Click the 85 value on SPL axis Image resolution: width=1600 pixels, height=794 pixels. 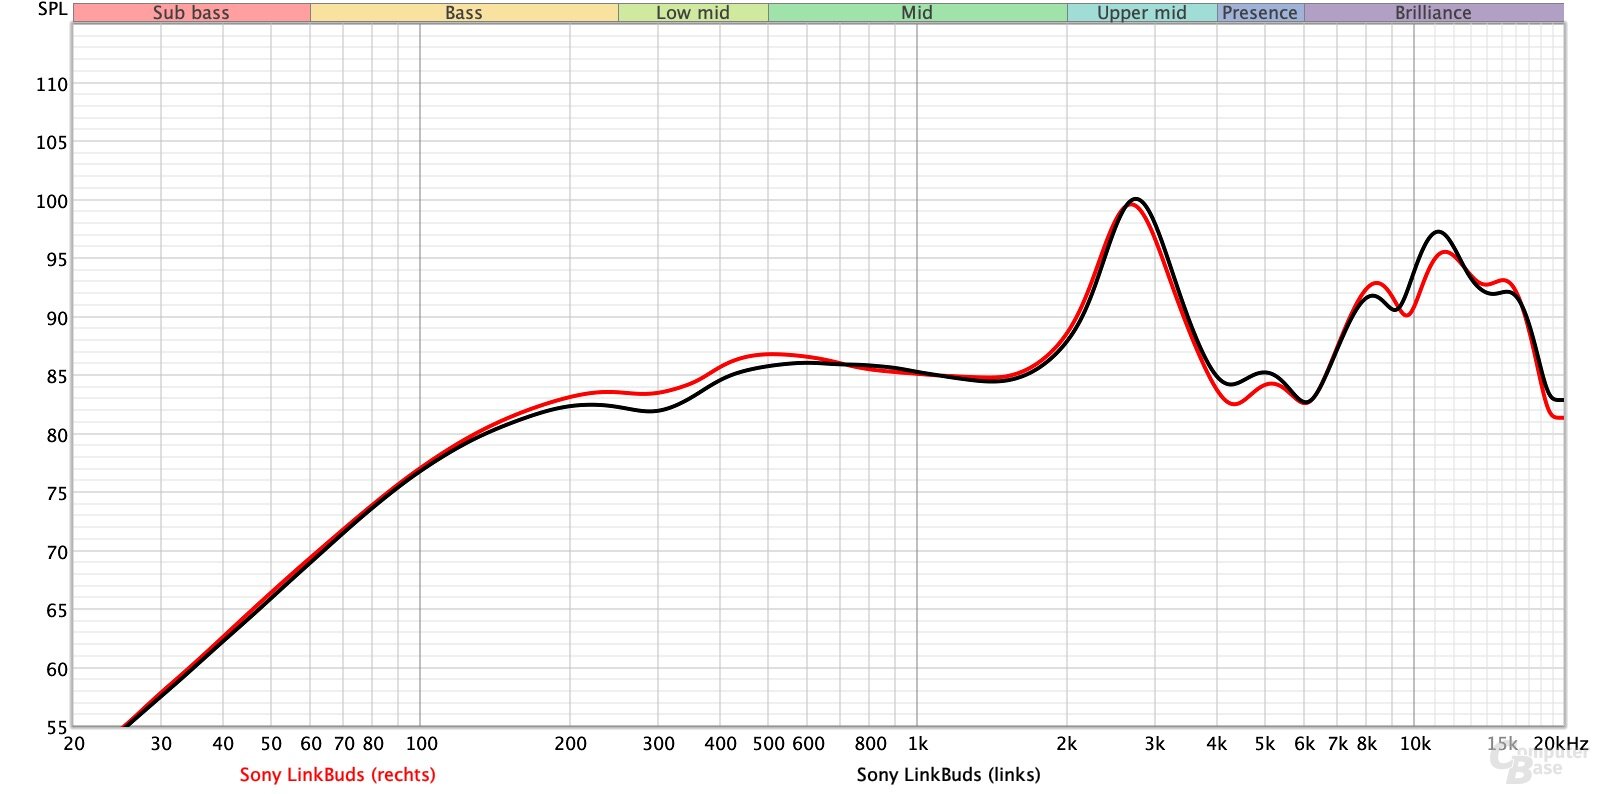tap(57, 377)
